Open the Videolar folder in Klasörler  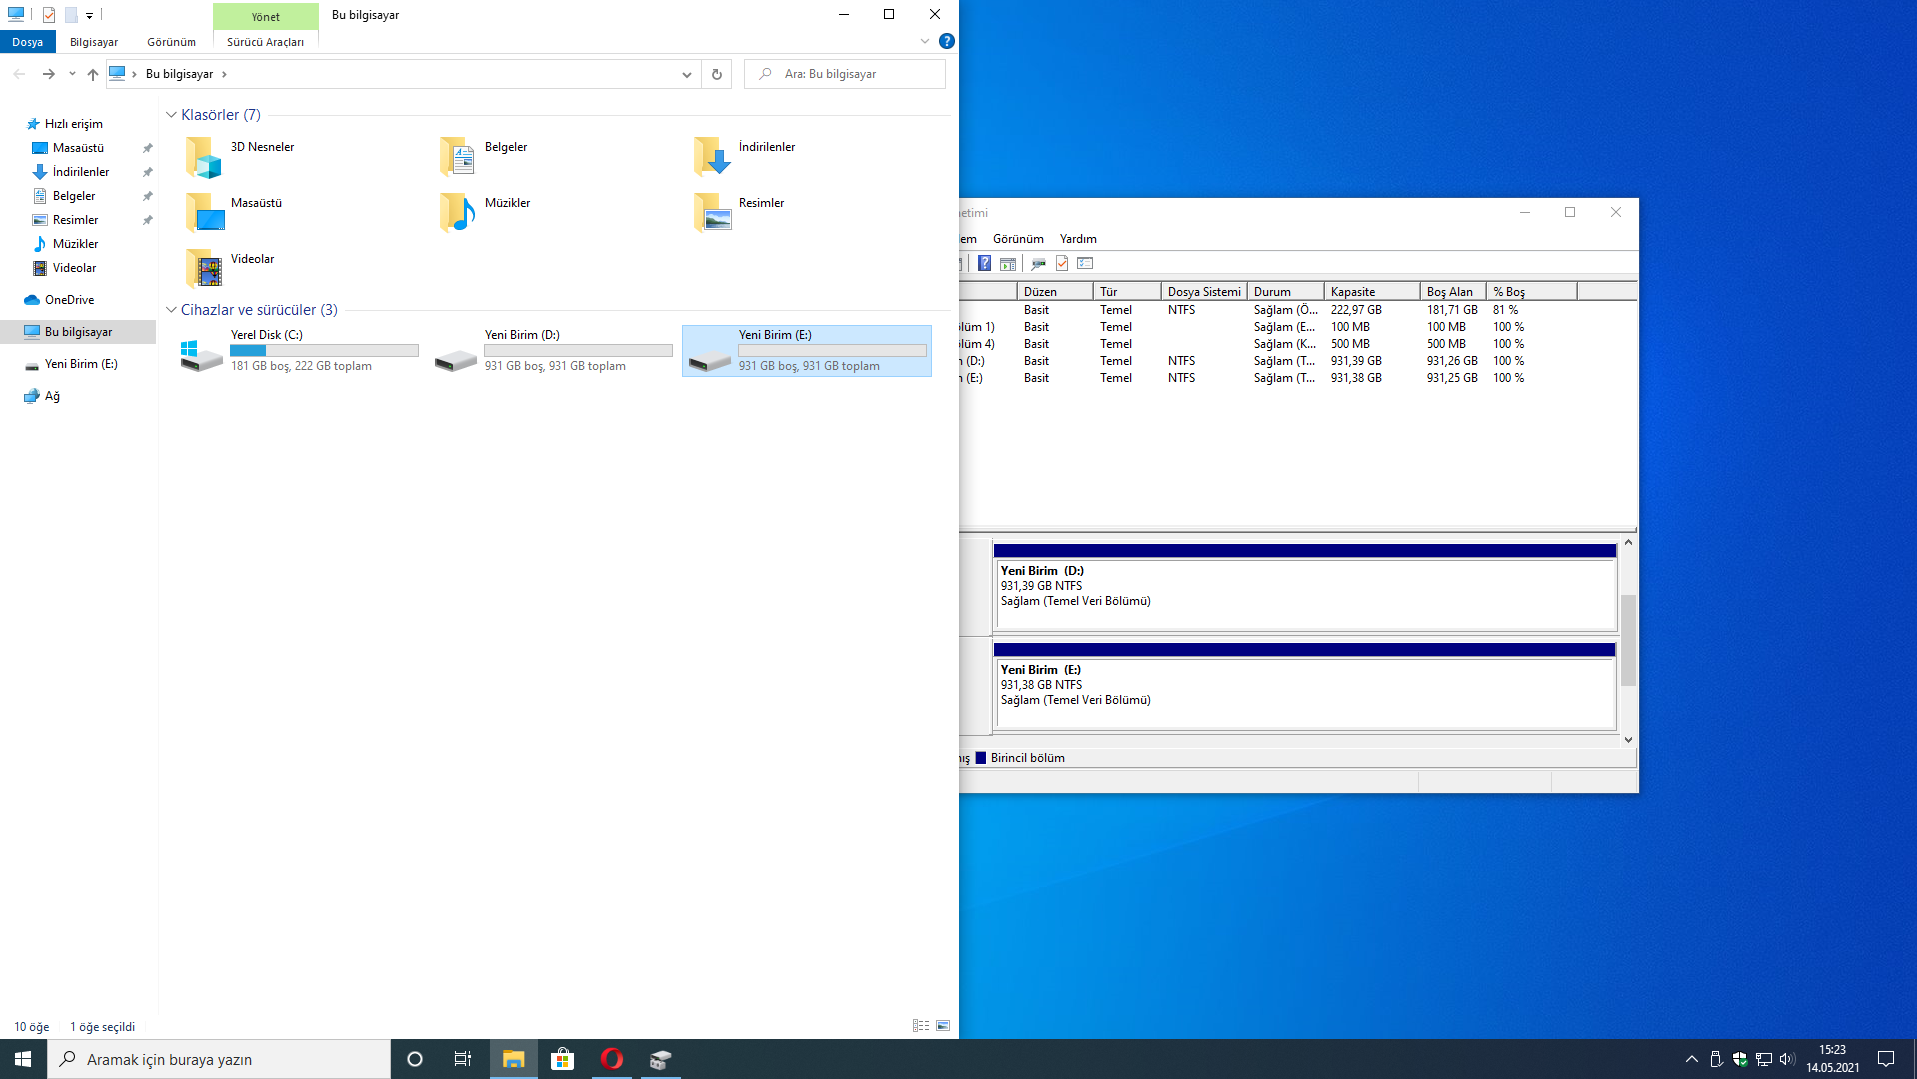click(x=230, y=269)
